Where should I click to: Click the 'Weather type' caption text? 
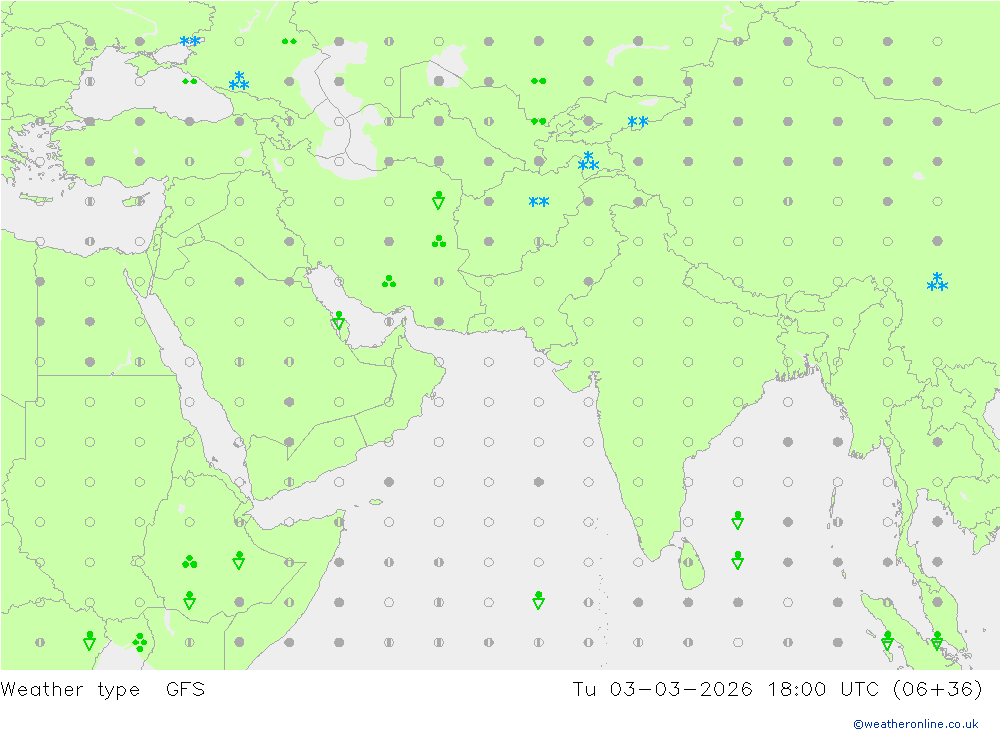70,690
